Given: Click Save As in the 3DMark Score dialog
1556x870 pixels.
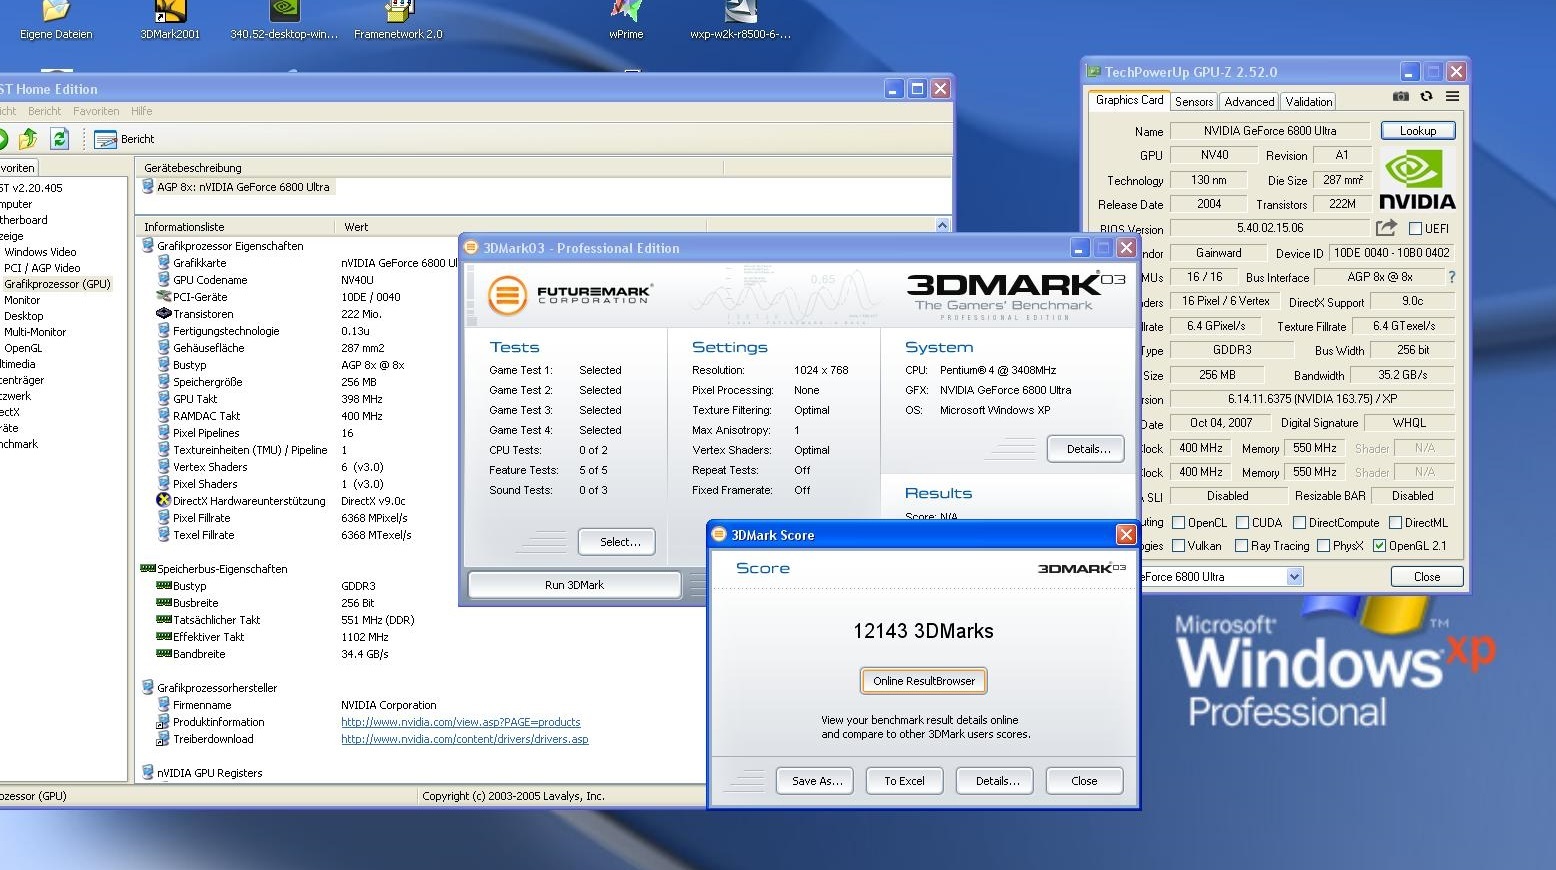Looking at the screenshot, I should point(815,781).
